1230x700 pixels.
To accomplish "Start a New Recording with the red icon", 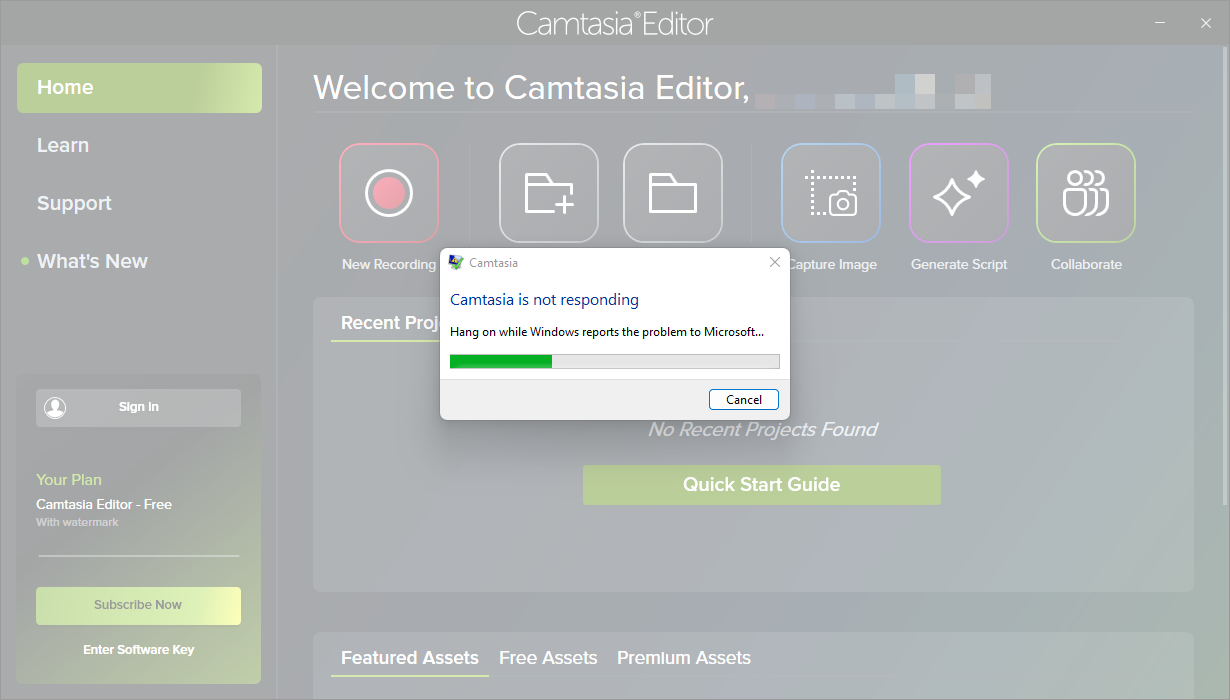I will pyautogui.click(x=389, y=193).
